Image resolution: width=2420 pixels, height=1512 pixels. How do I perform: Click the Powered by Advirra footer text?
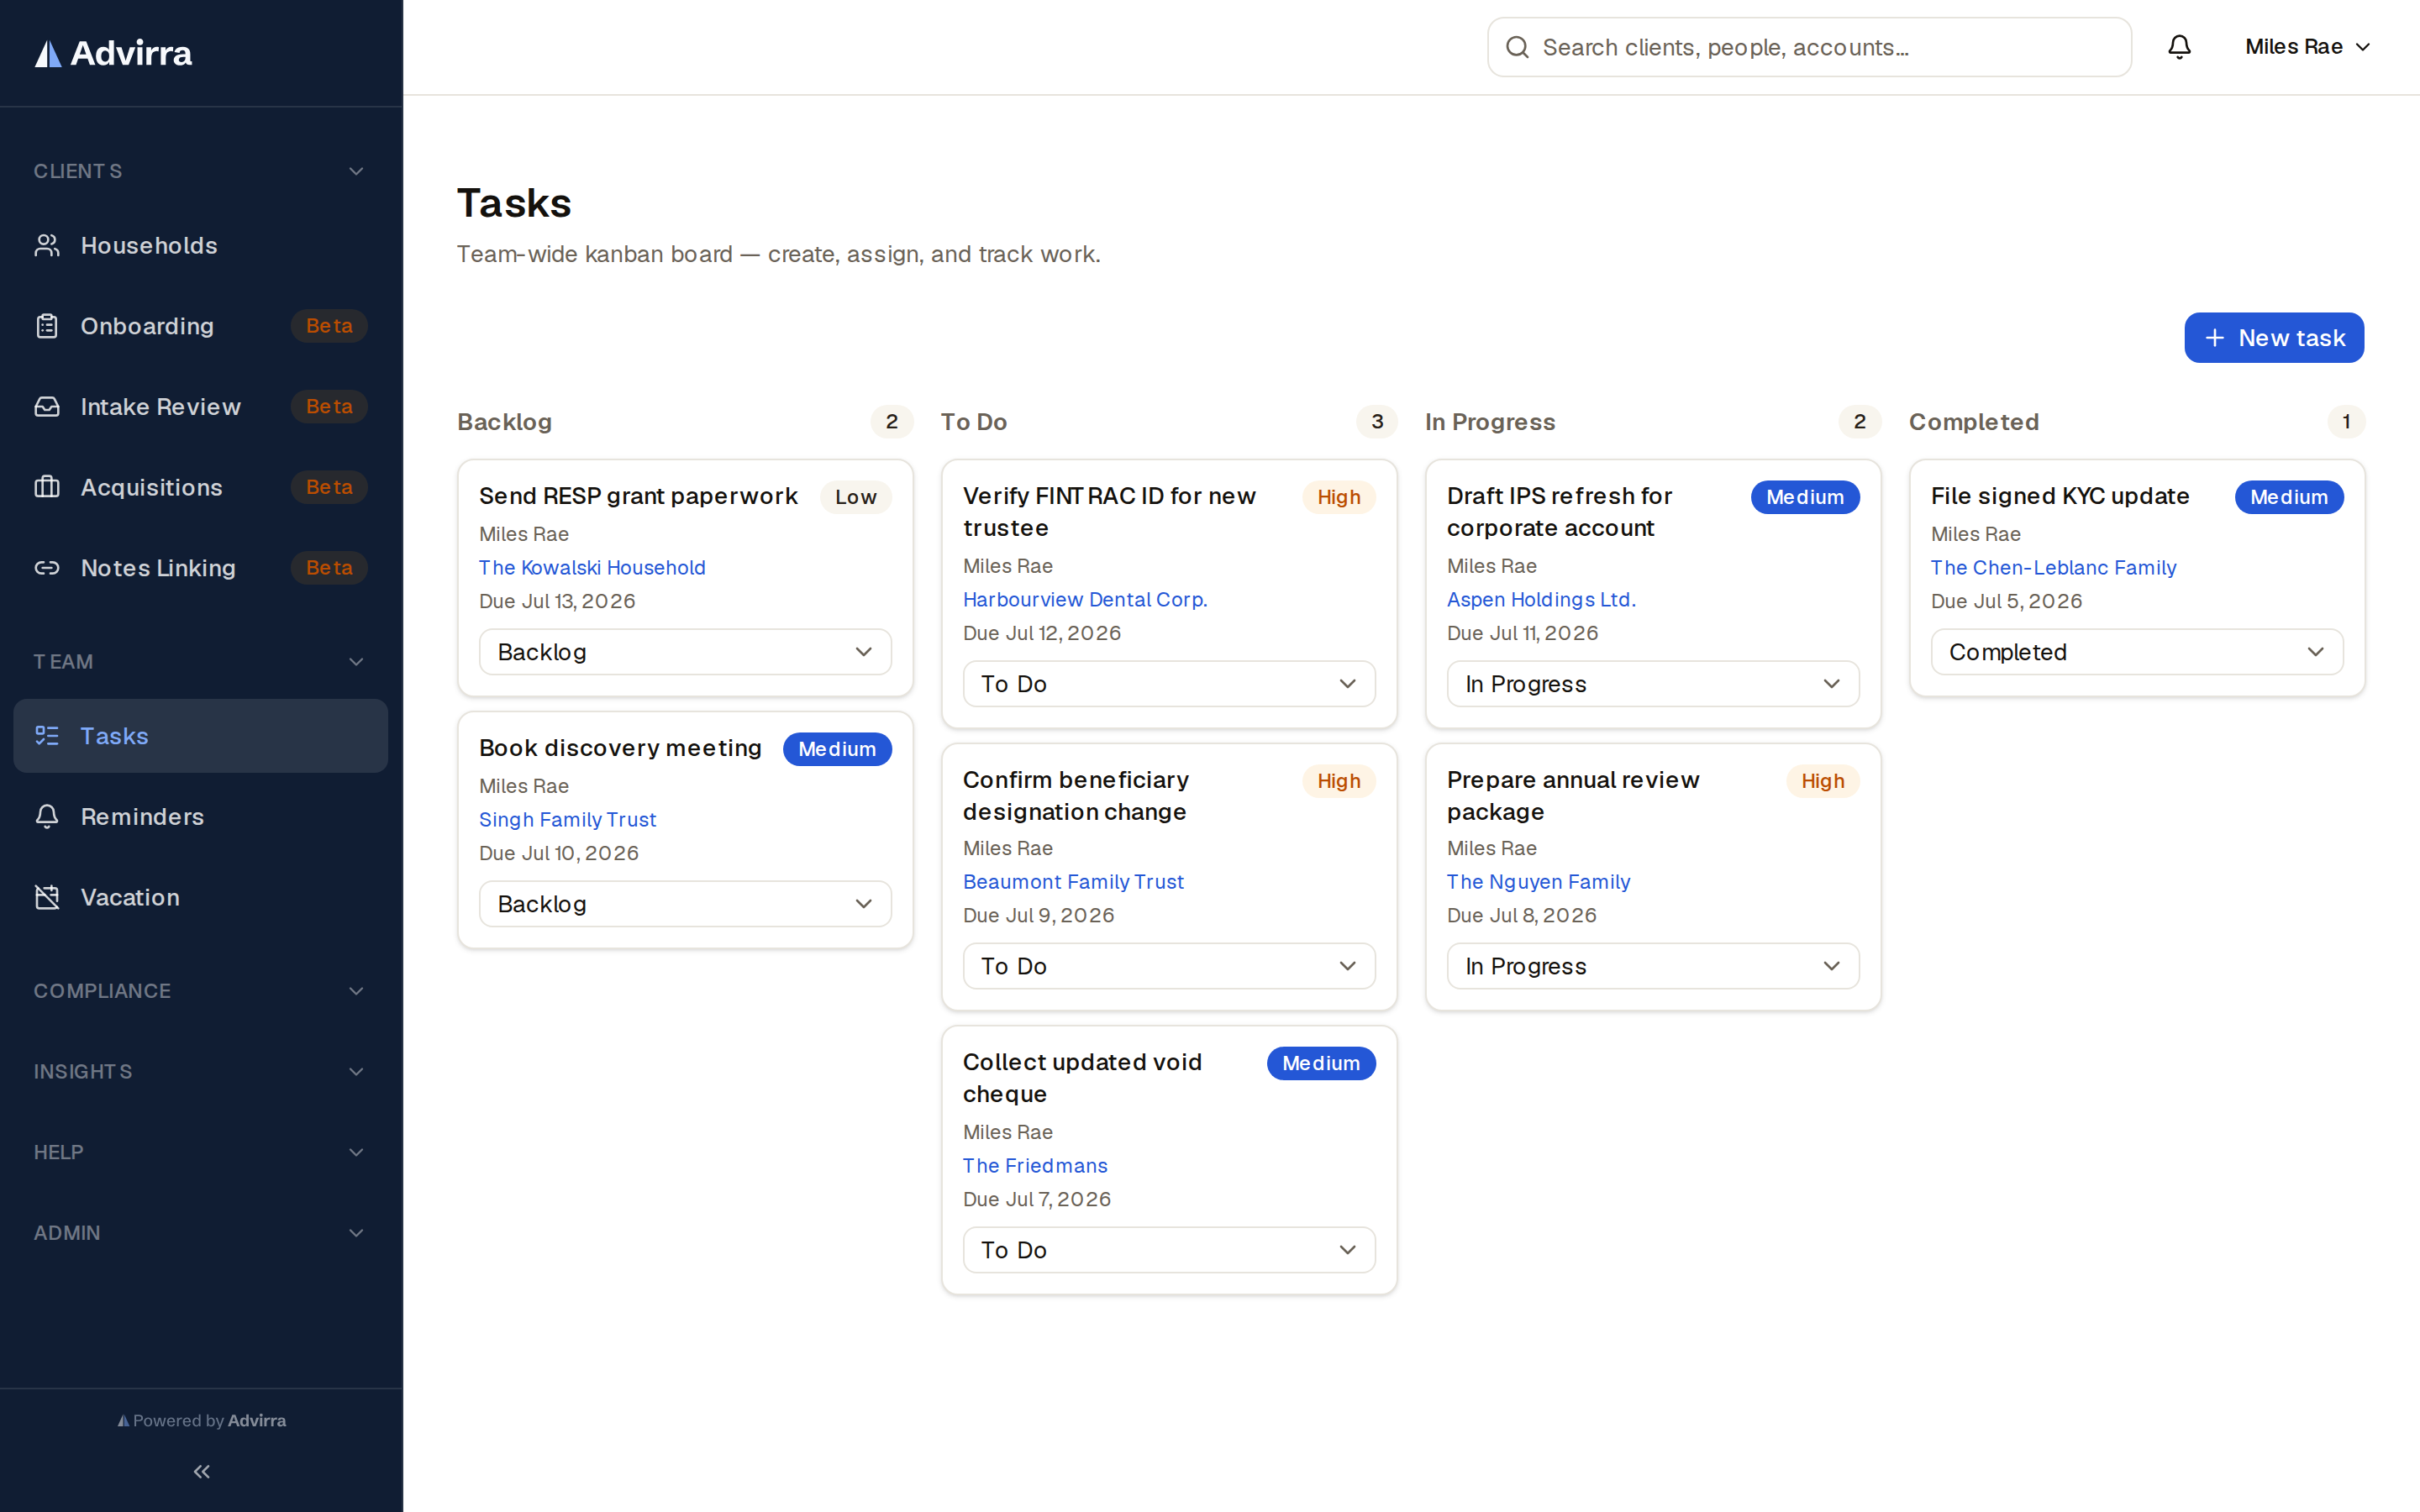coord(201,1421)
